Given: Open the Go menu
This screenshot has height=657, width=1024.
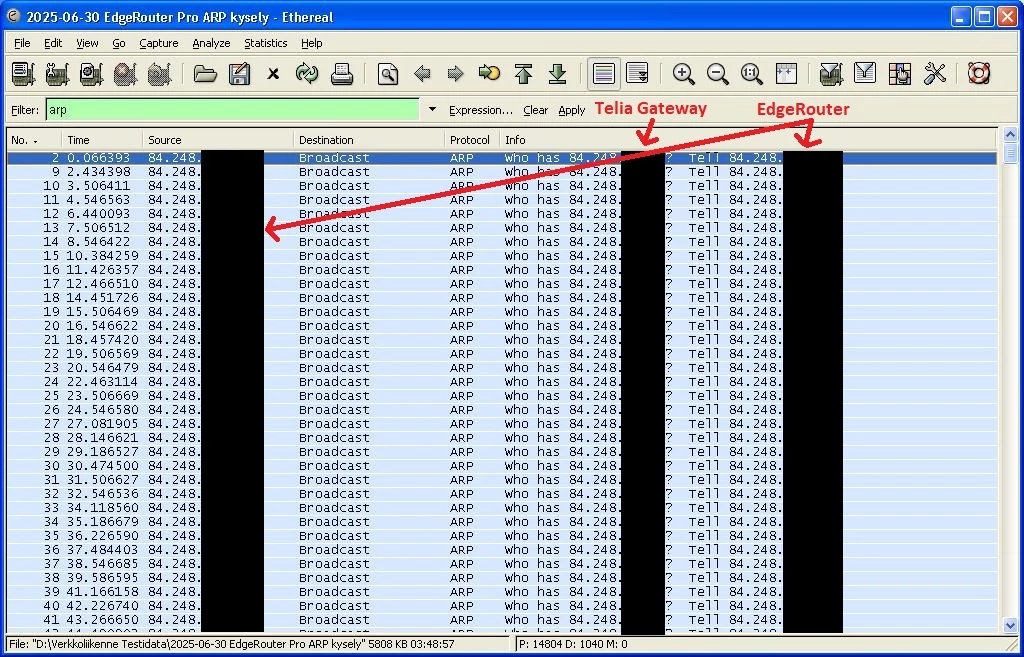Looking at the screenshot, I should click(x=119, y=43).
